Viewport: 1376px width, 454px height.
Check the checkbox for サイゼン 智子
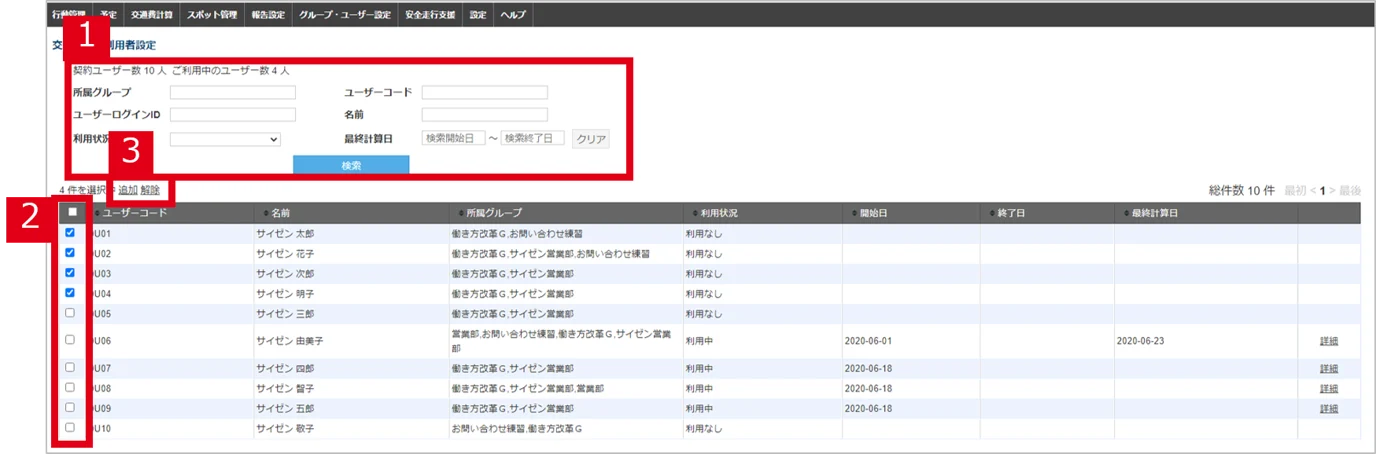point(70,387)
